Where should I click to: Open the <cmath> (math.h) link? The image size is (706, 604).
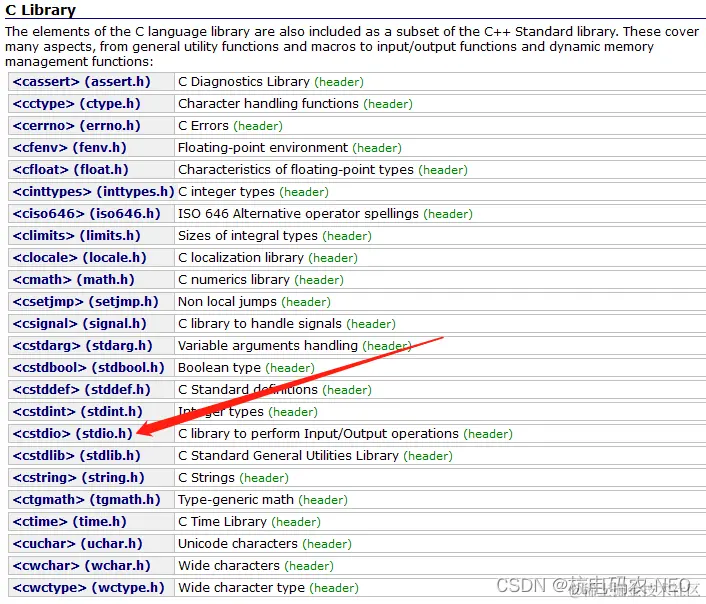coord(73,280)
